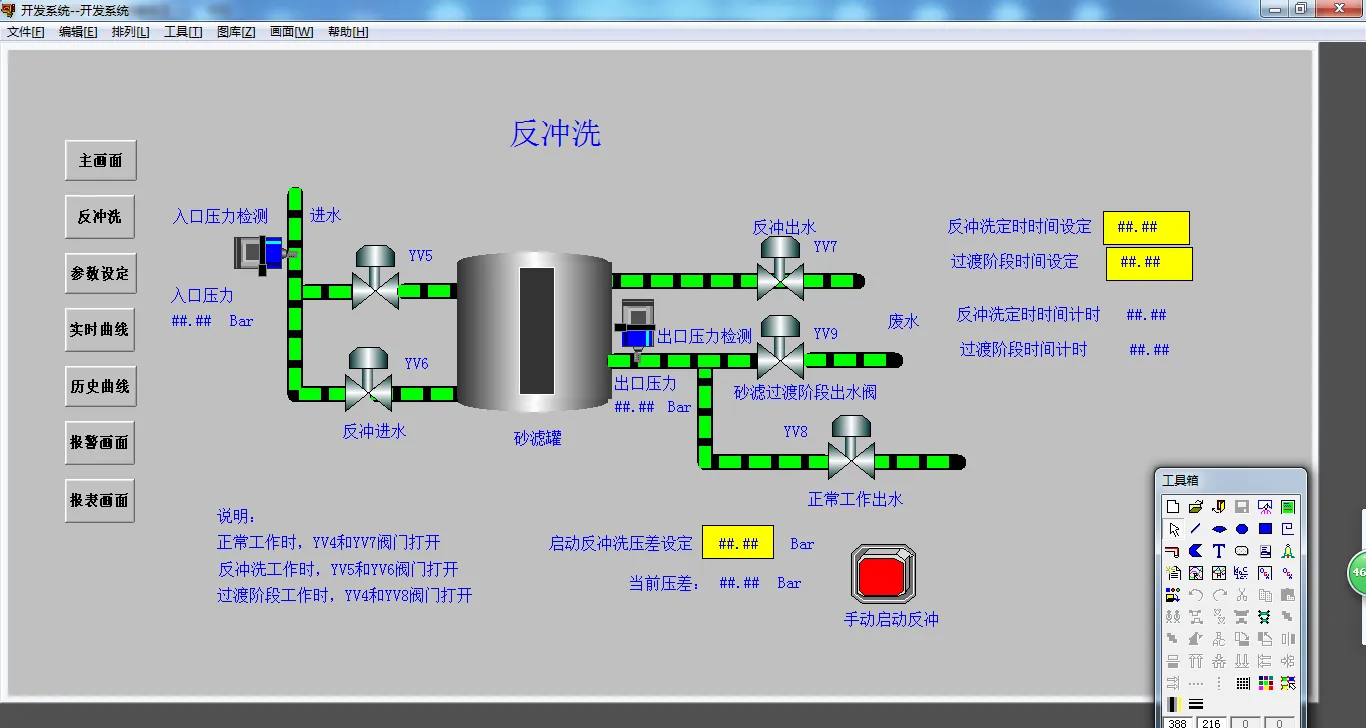Toggle the grid display icon
This screenshot has width=1366, height=728.
[x=1243, y=682]
